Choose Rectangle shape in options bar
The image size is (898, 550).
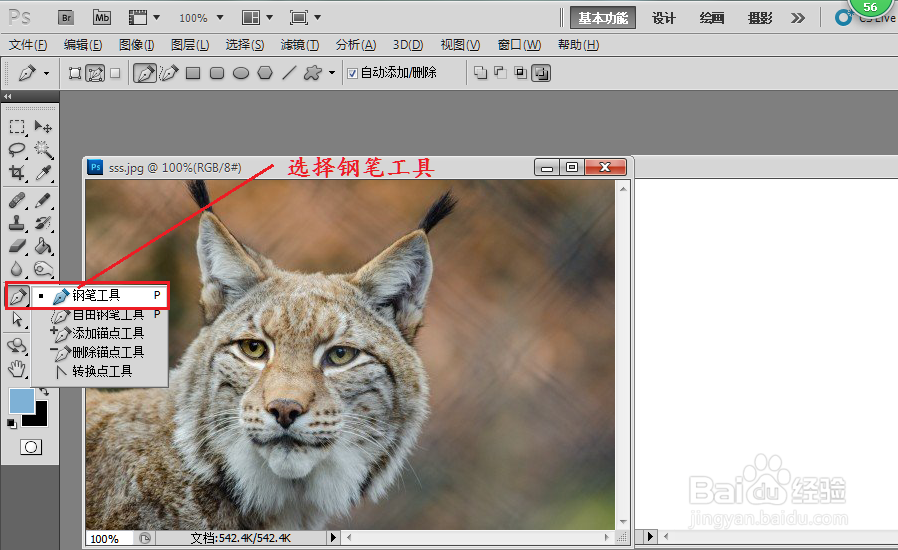coord(193,73)
